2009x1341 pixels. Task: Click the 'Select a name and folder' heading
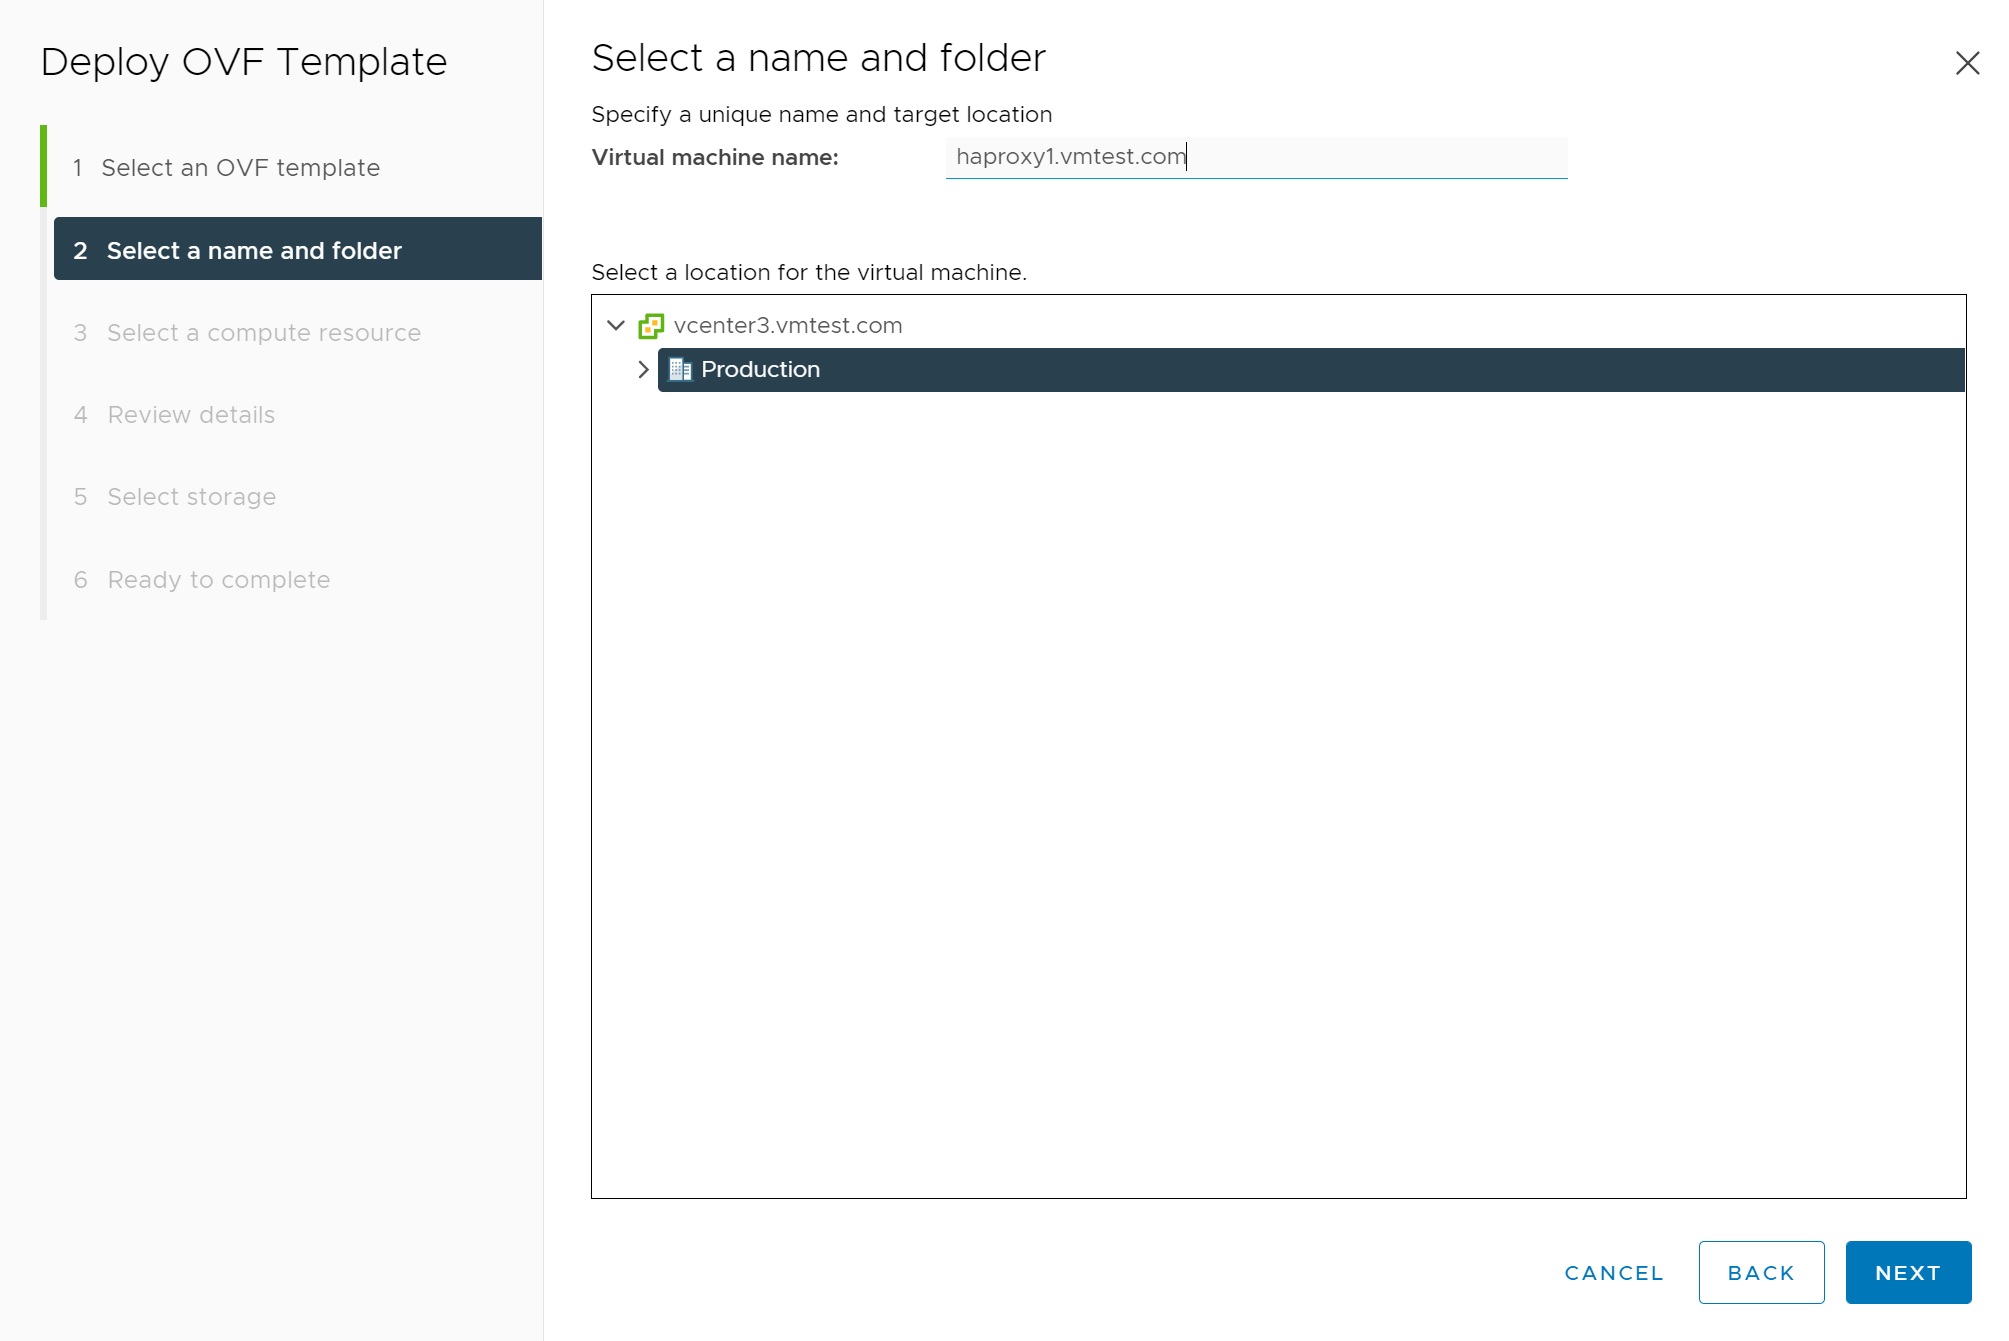click(817, 58)
